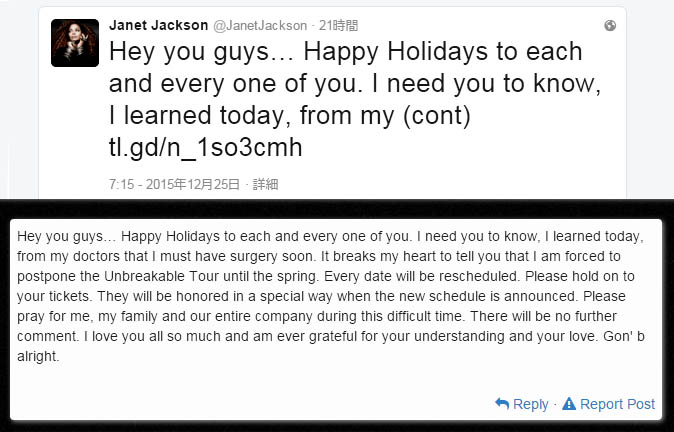Follow the tl.gd/n_1so3cmh link
The width and height of the screenshot is (674, 432).
(205, 147)
